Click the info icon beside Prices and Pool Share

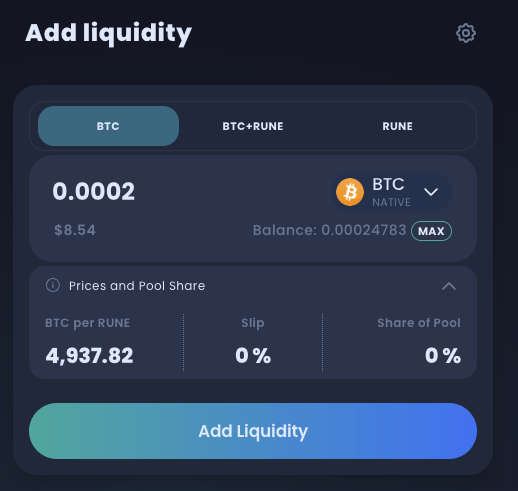53,285
